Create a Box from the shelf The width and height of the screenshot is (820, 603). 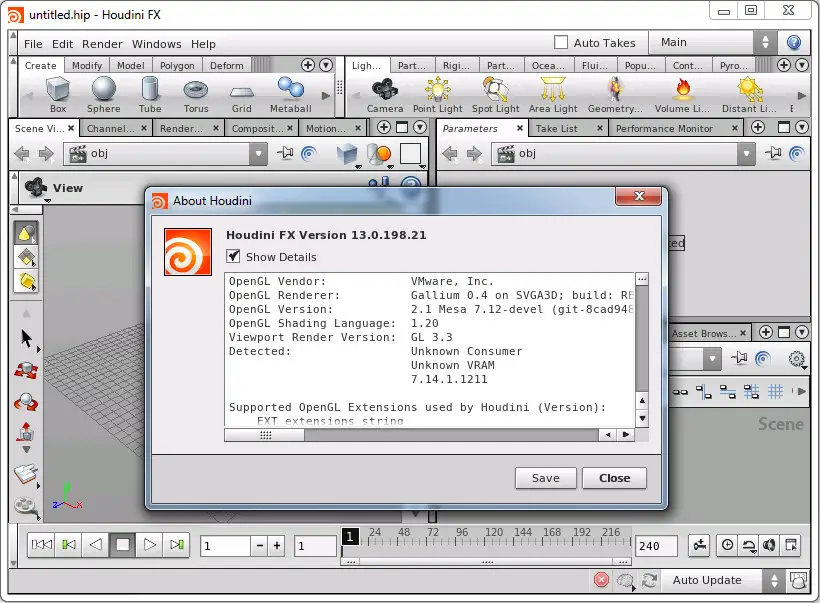[58, 95]
